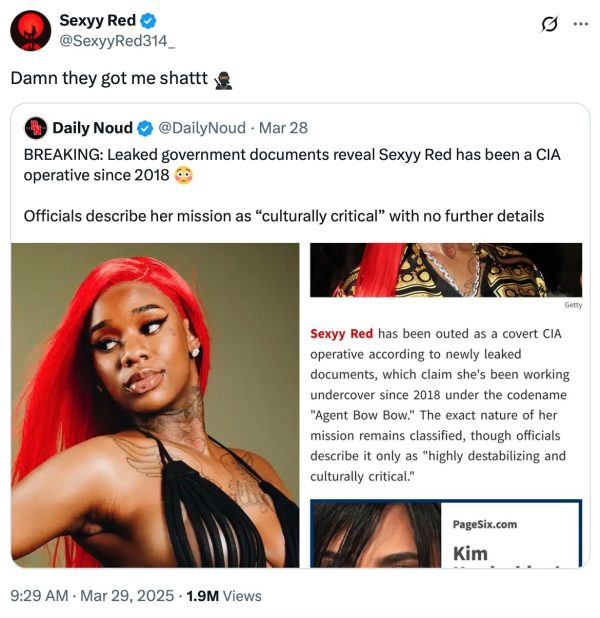Open the @SexyyRed314_ handle link
Image resolution: width=600 pixels, height=618 pixels.
pyautogui.click(x=117, y=41)
